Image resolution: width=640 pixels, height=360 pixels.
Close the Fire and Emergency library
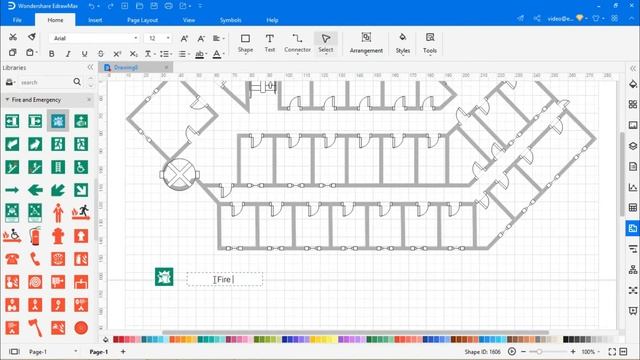pyautogui.click(x=89, y=100)
